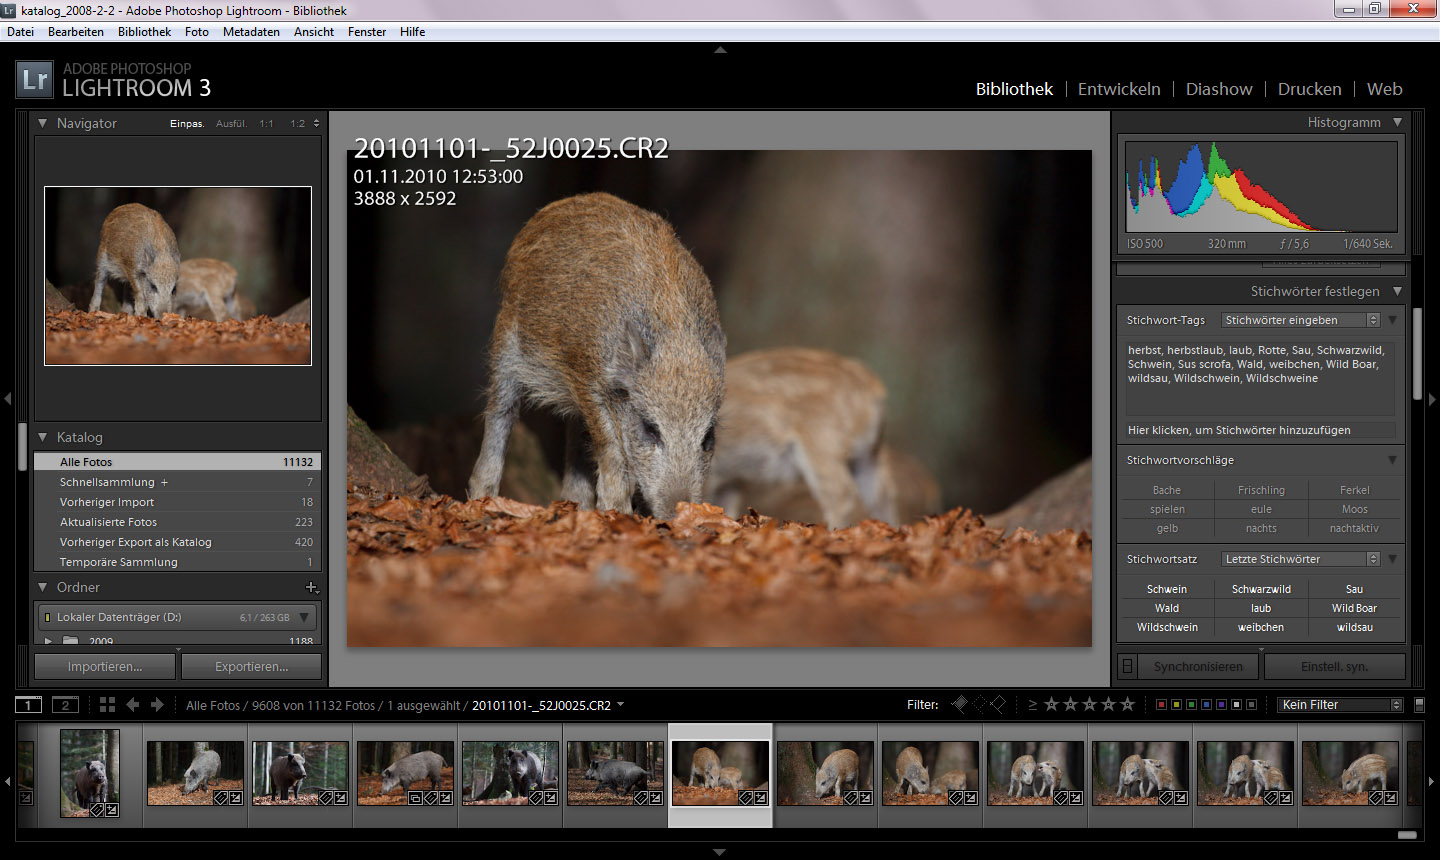1440x860 pixels.
Task: Click Einstell. syn. button
Action: 1335,666
